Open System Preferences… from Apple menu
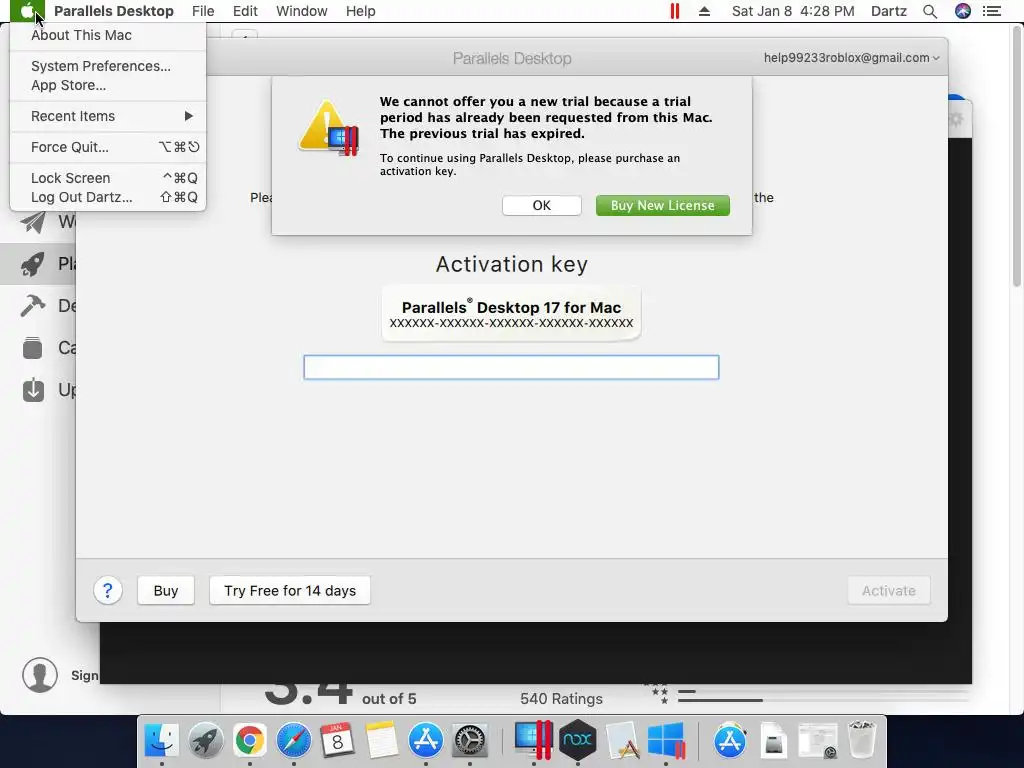This screenshot has height=768, width=1024. coord(108,66)
